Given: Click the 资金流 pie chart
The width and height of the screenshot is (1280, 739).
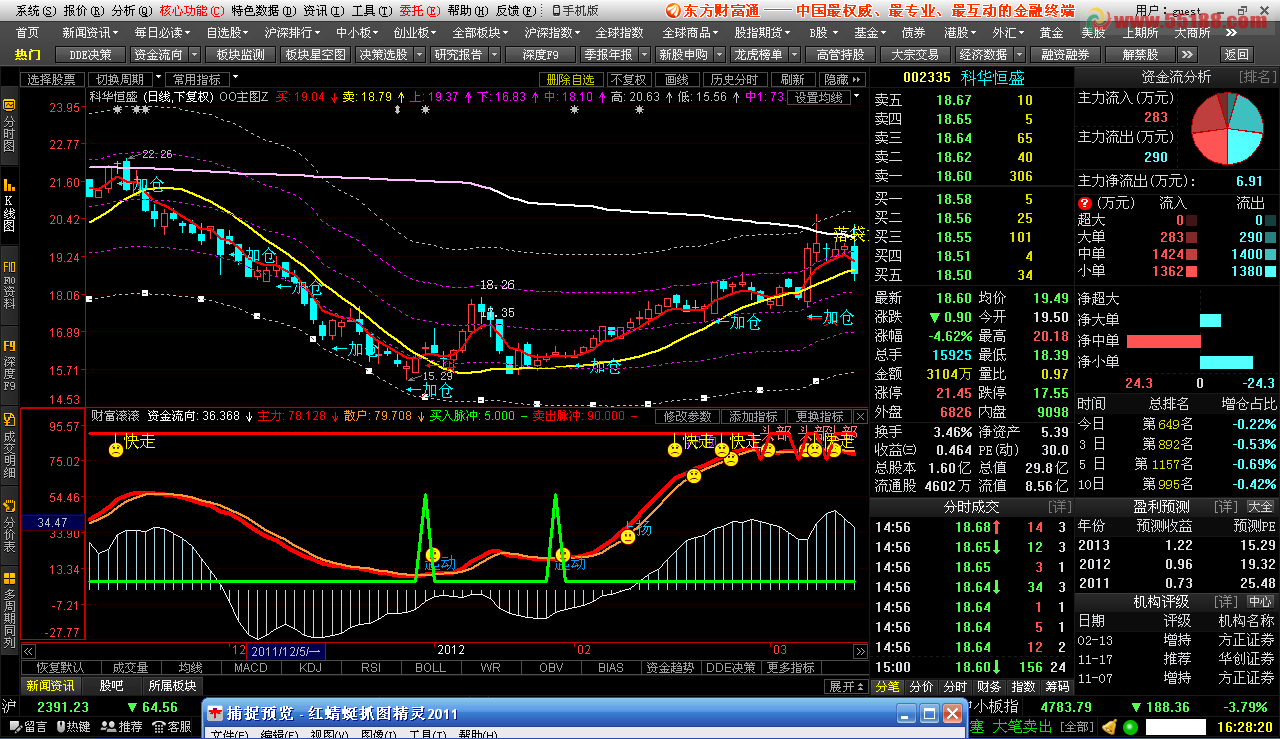Looking at the screenshot, I should [1227, 129].
